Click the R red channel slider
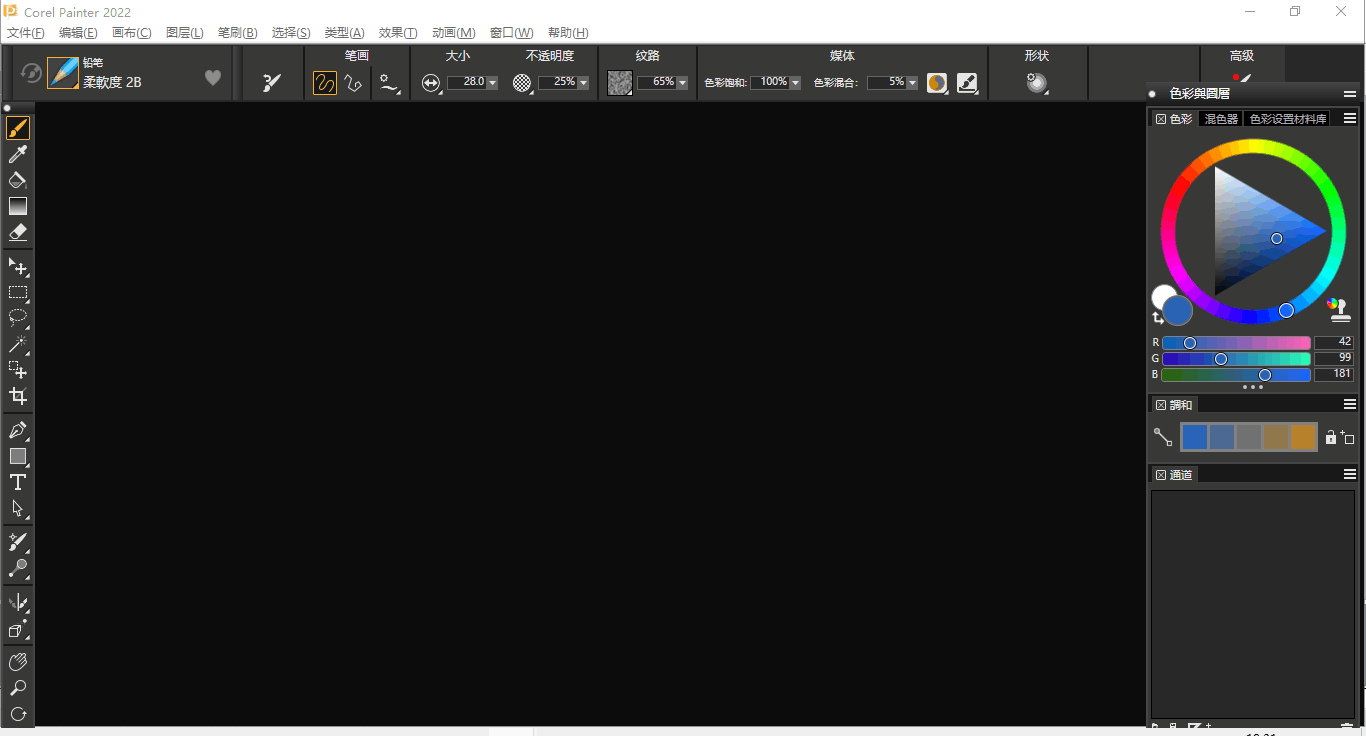This screenshot has width=1366, height=736. [1236, 343]
